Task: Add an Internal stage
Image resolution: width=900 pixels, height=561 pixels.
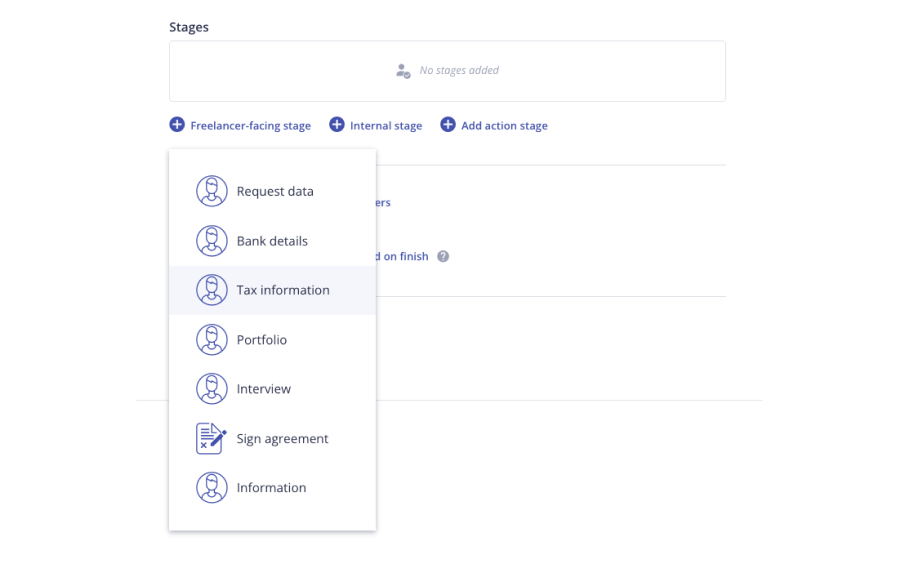Action: click(x=375, y=125)
